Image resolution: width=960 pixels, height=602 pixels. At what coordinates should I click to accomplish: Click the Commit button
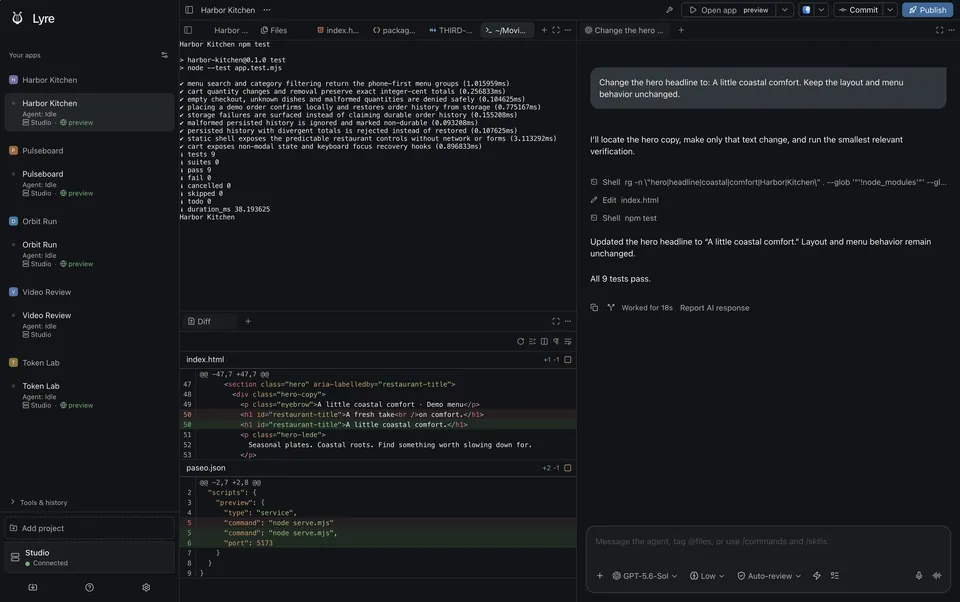pyautogui.click(x=858, y=10)
